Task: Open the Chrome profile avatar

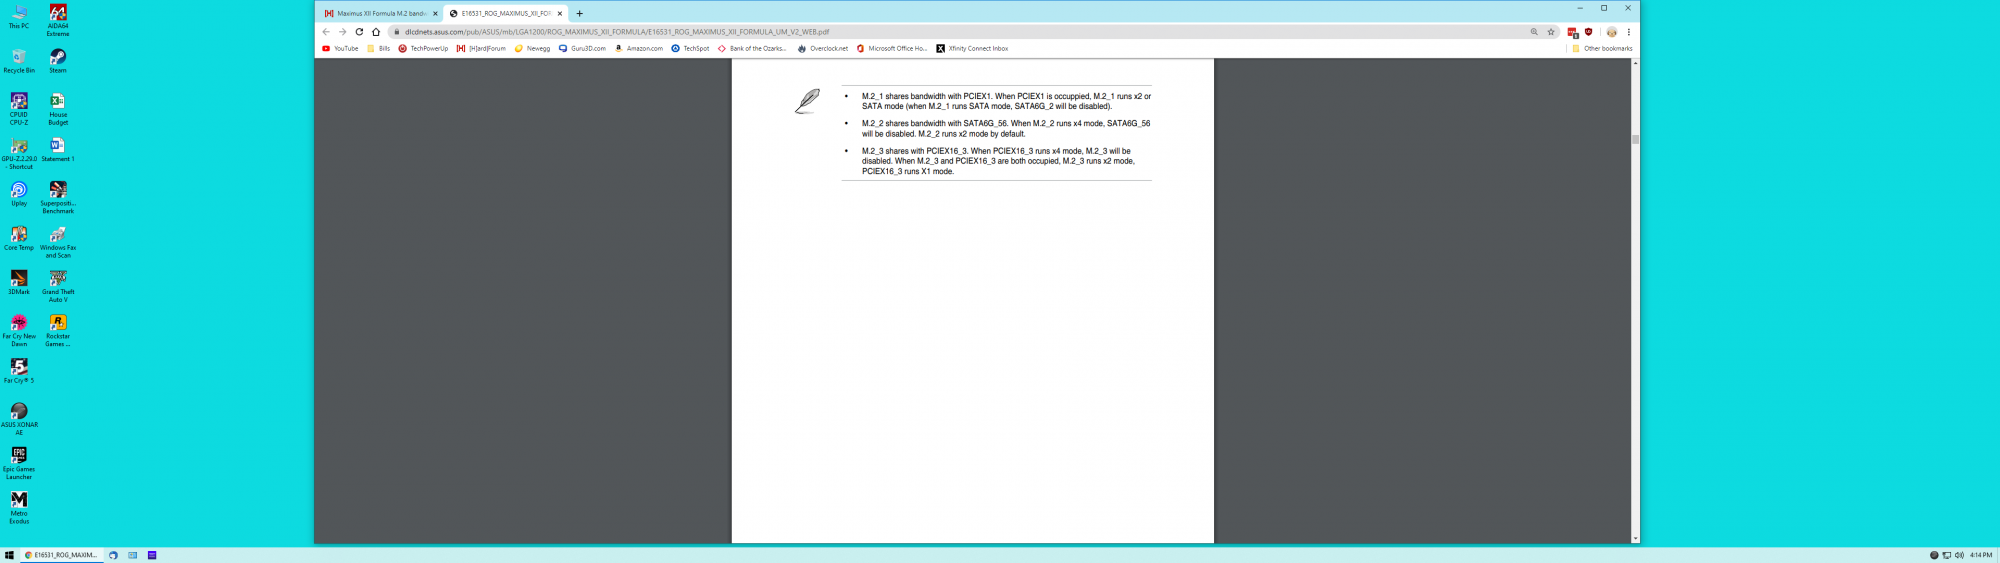Action: click(1611, 32)
